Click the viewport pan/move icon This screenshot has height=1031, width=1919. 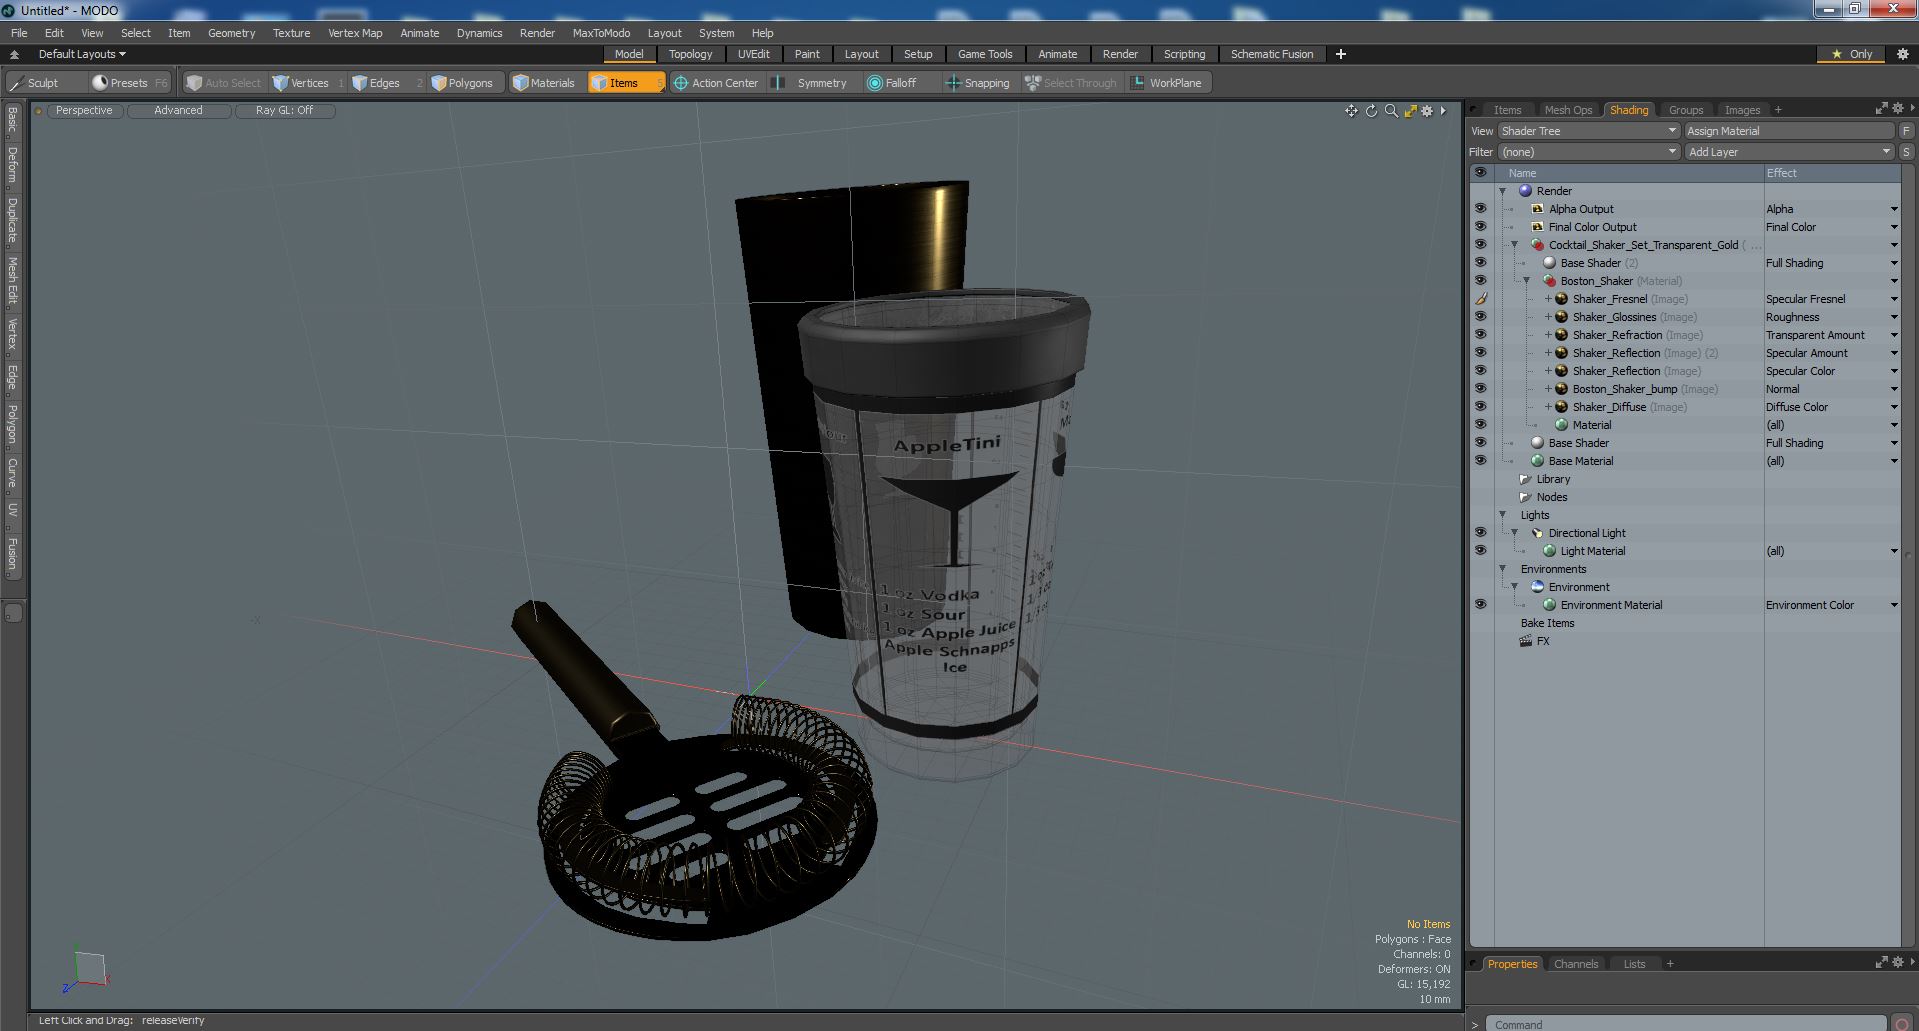pos(1351,111)
